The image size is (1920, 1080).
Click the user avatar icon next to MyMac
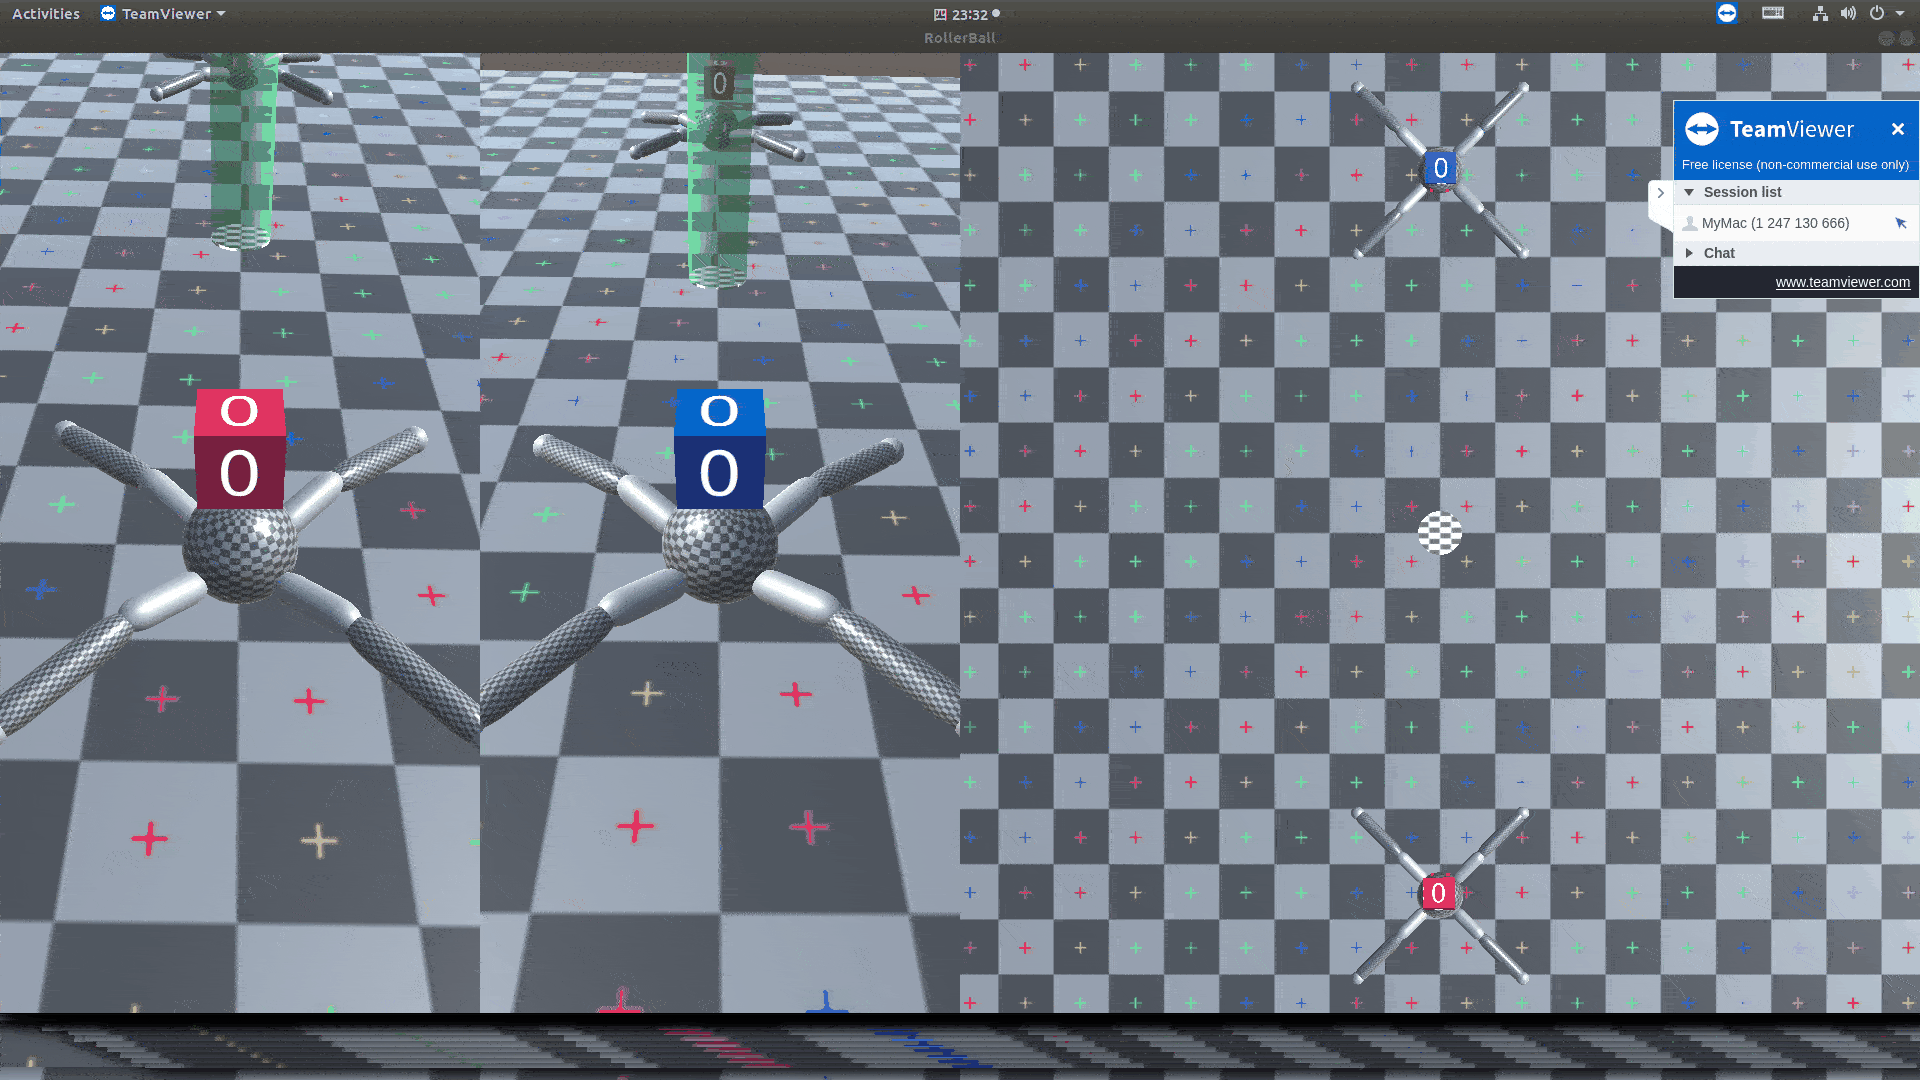coord(1690,223)
